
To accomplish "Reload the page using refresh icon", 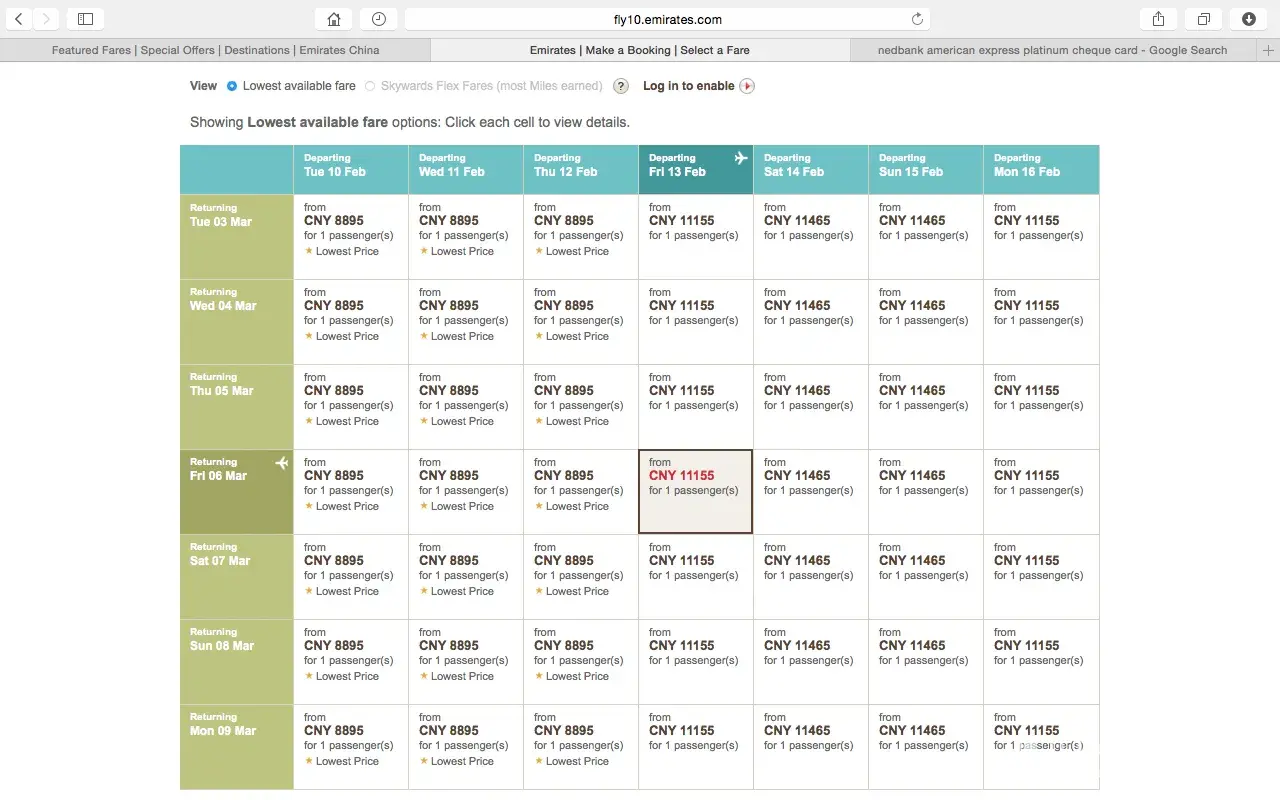I will click(x=917, y=19).
